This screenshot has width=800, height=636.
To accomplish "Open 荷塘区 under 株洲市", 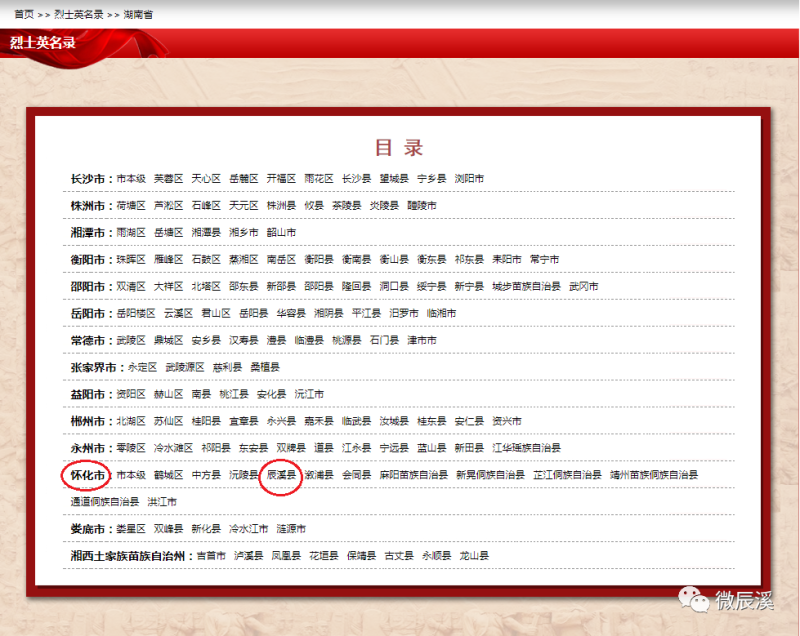I will pyautogui.click(x=131, y=206).
